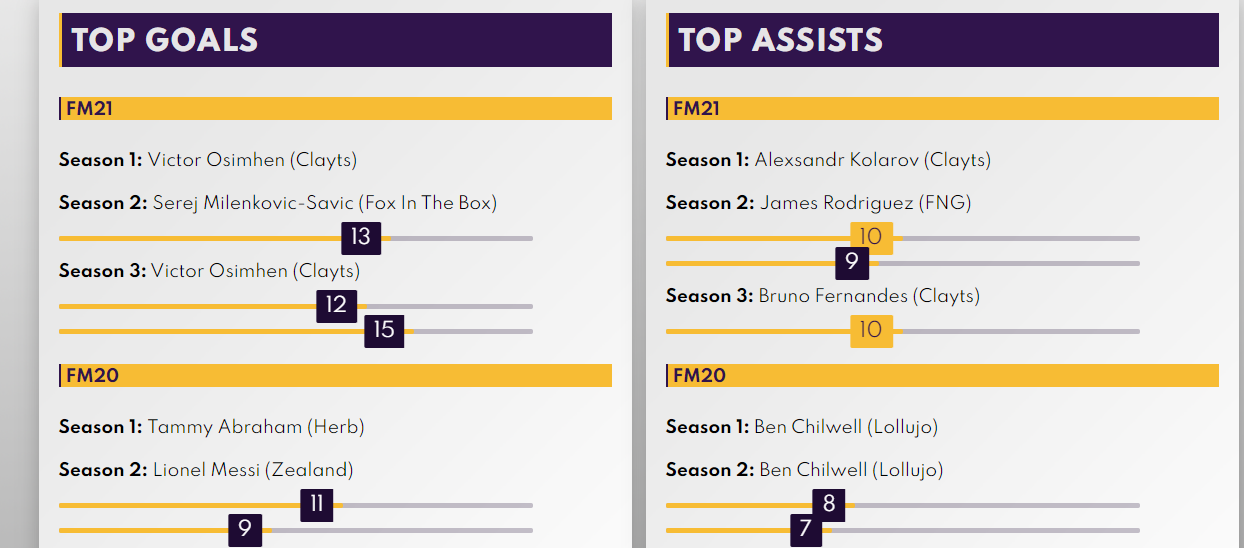Screen dimensions: 1244x548
Task: Click the slider handle showing 8
Action: coord(829,504)
